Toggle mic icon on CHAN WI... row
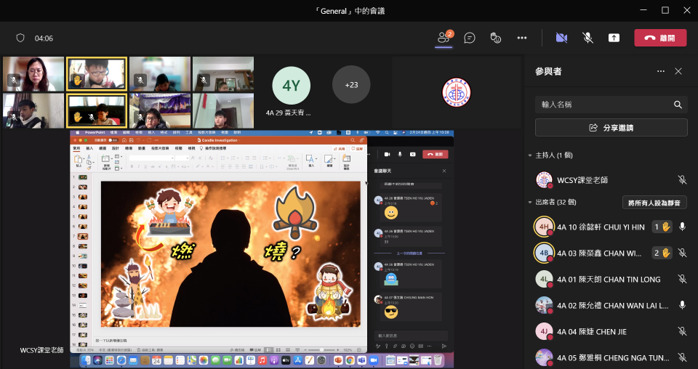 click(682, 253)
